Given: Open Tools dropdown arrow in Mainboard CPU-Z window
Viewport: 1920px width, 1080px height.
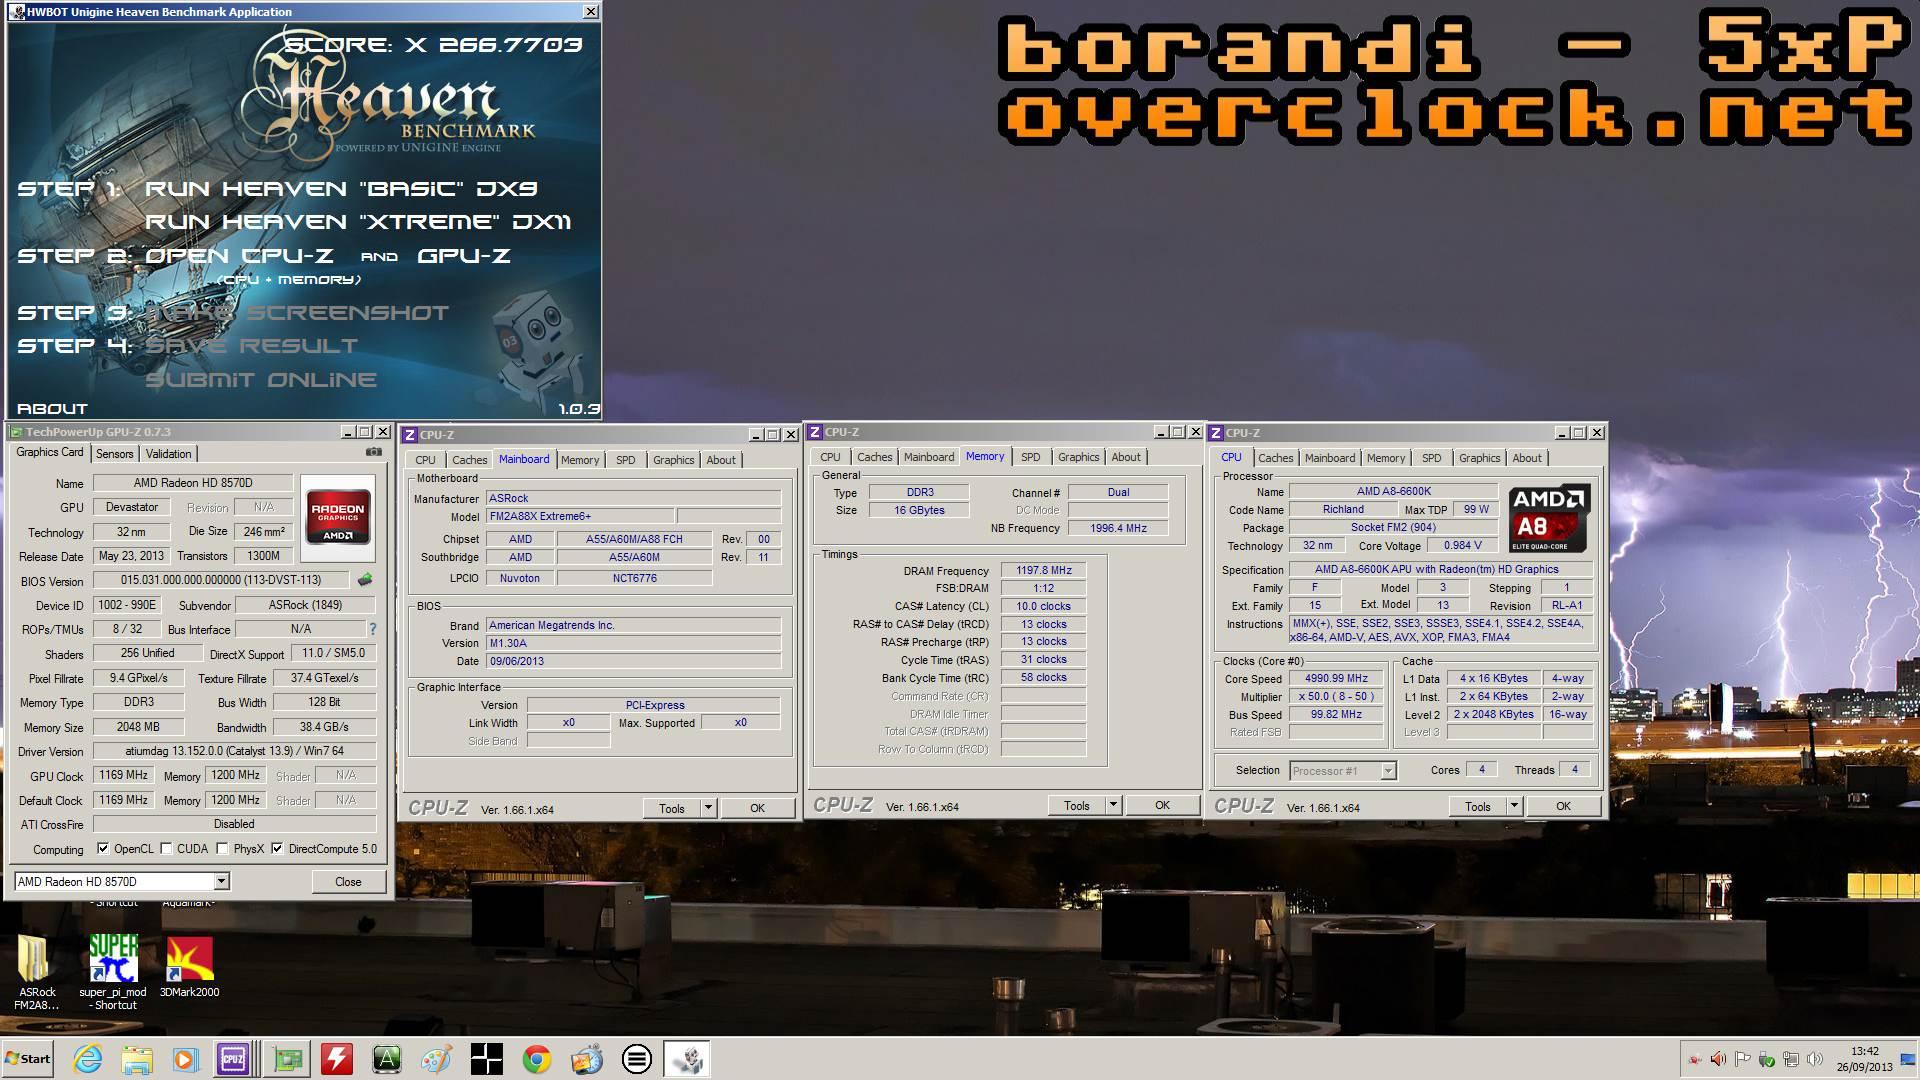Looking at the screenshot, I should click(x=708, y=808).
